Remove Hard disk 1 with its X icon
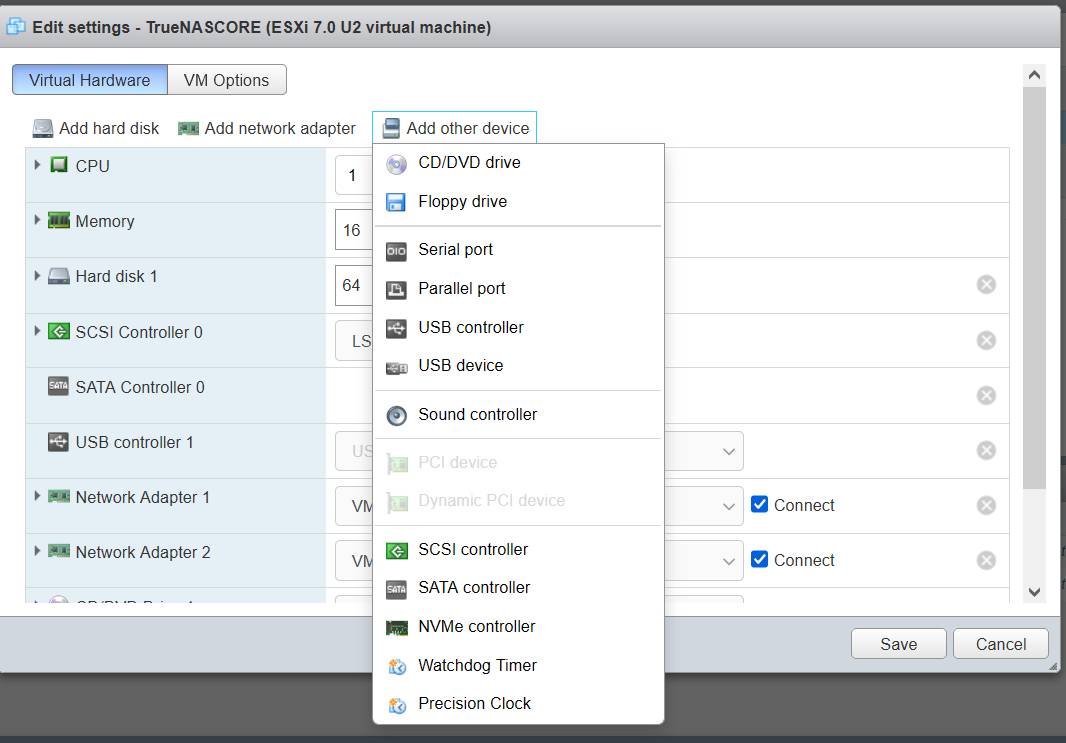Screen dimensions: 1066x743 [986, 284]
